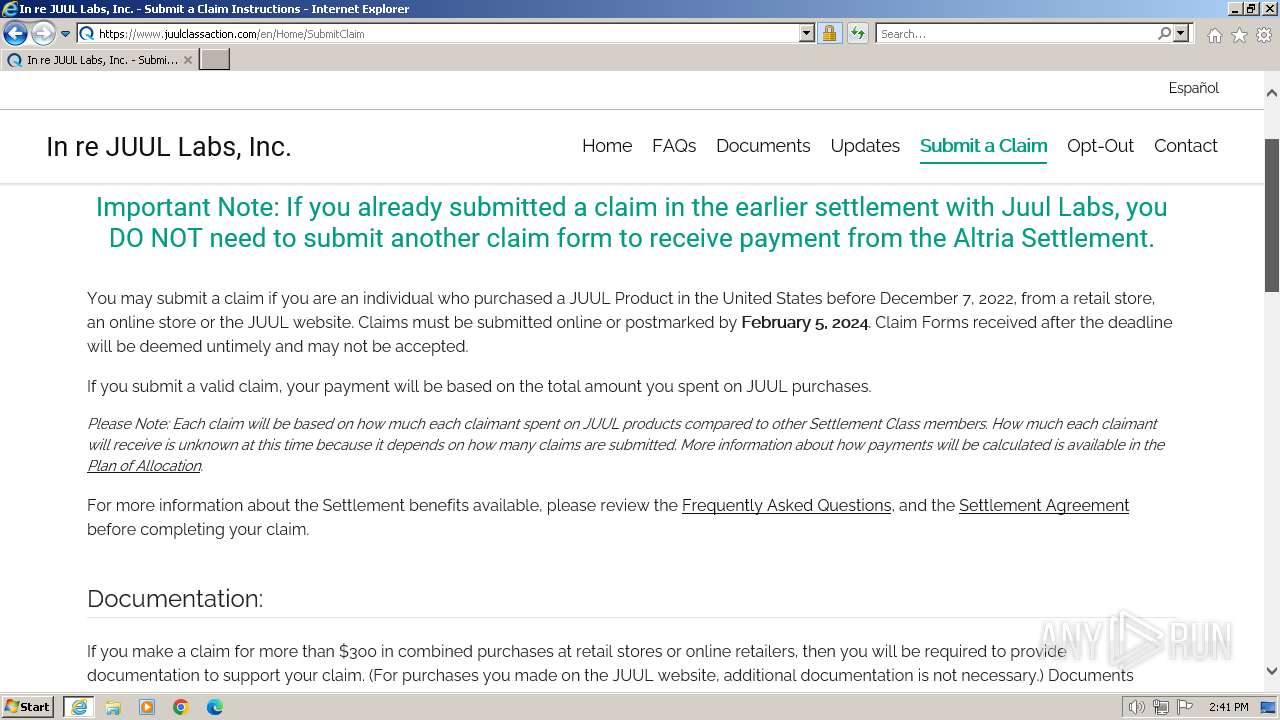Image resolution: width=1280 pixels, height=720 pixels.
Task: Click the magnifier search icon
Action: coord(1164,34)
